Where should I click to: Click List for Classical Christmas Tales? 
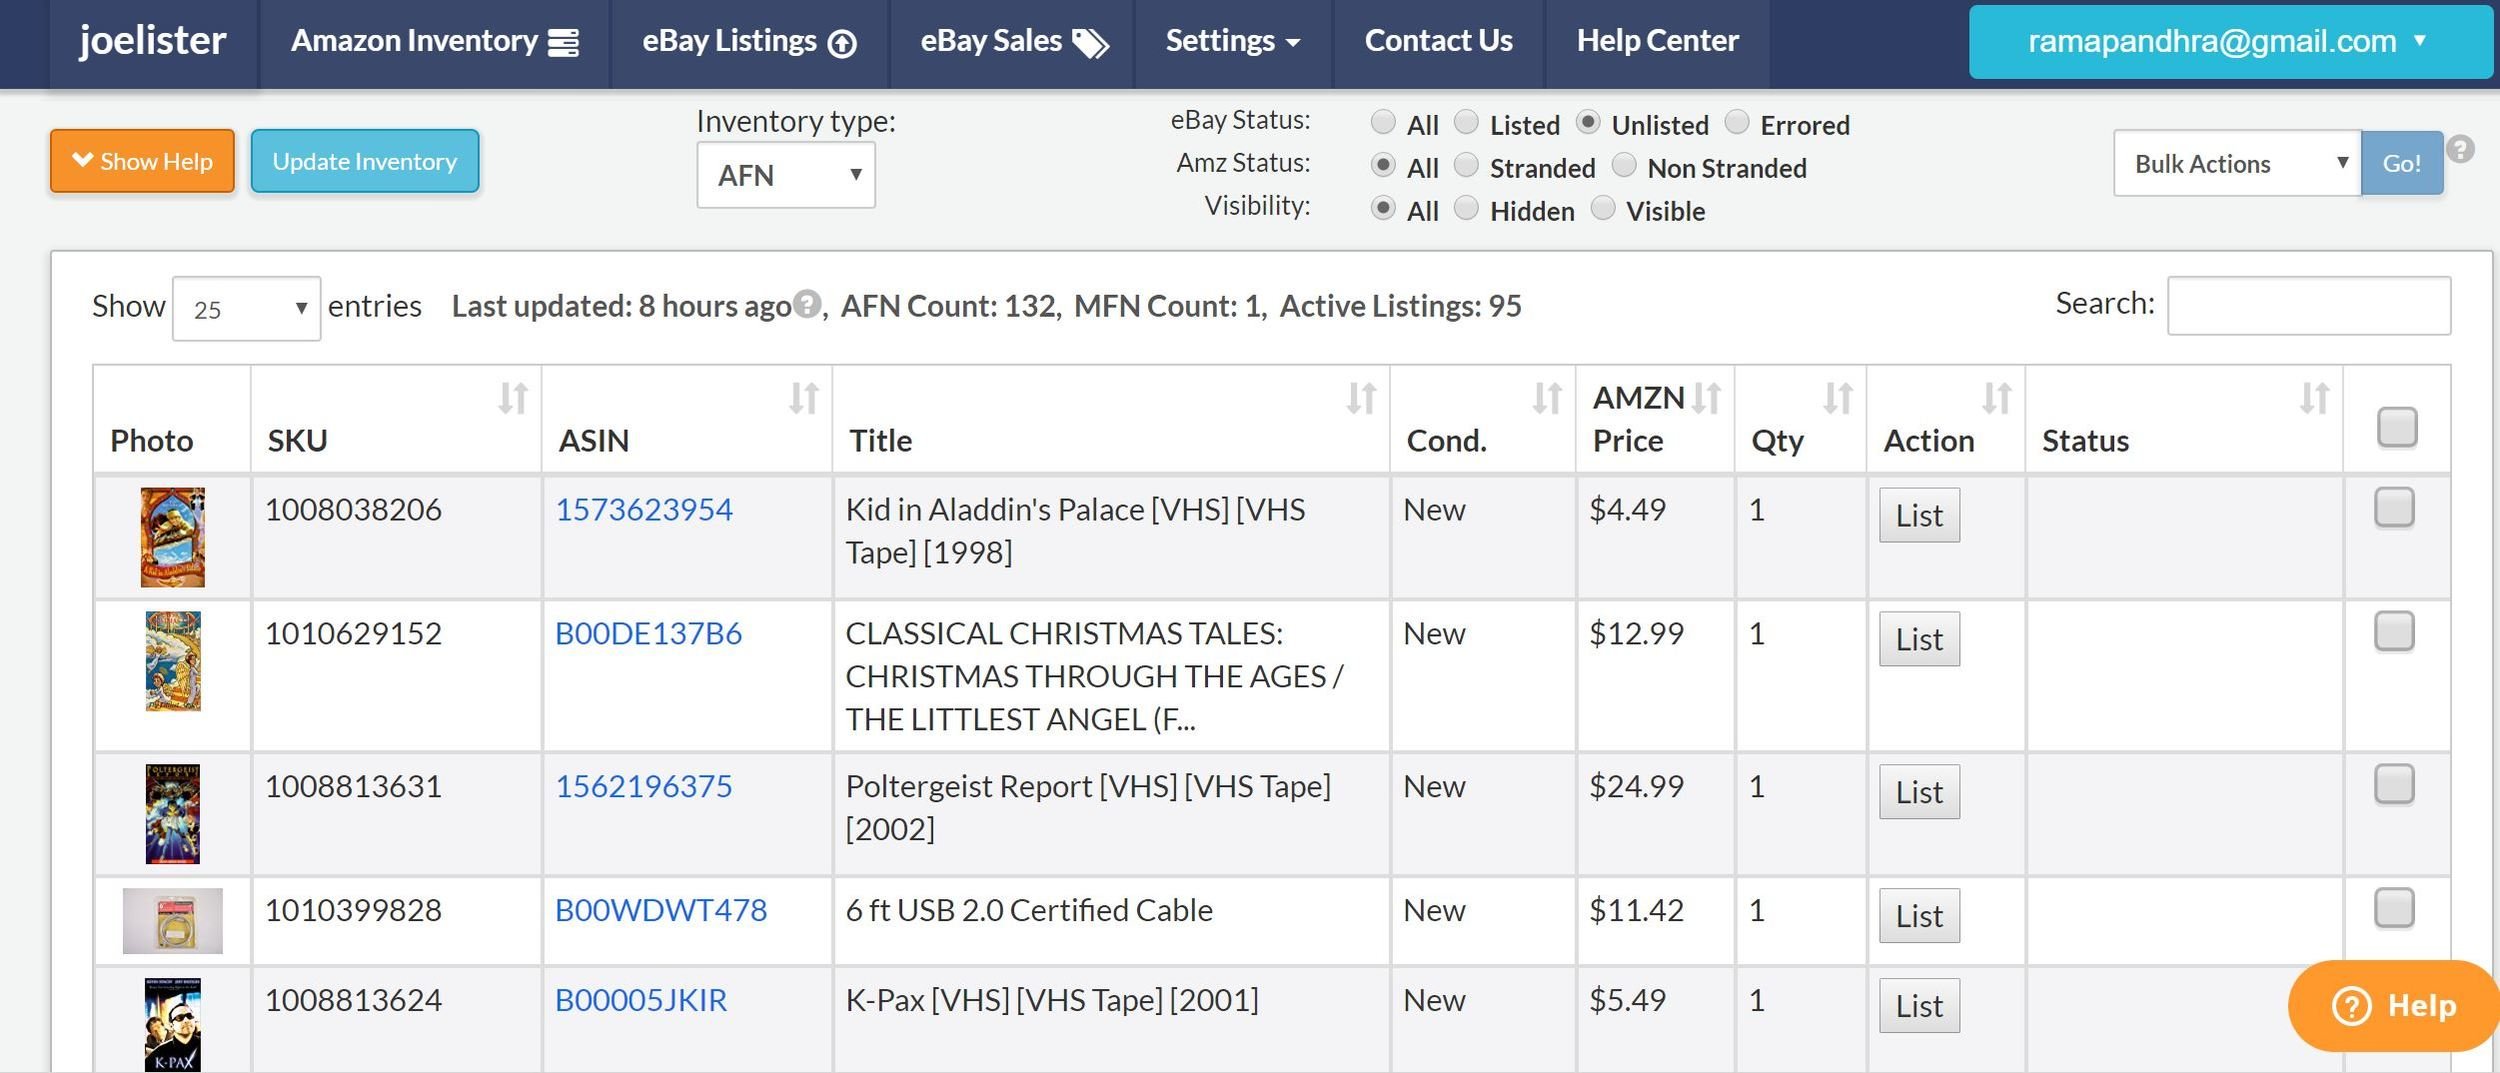tap(1919, 639)
